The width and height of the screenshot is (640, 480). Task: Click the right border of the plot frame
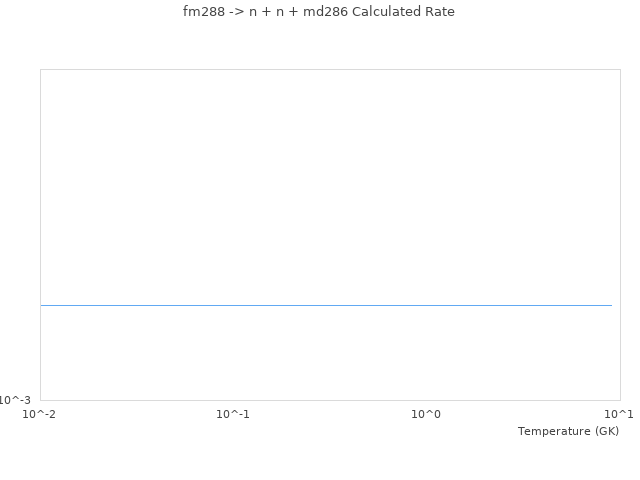coord(620,235)
